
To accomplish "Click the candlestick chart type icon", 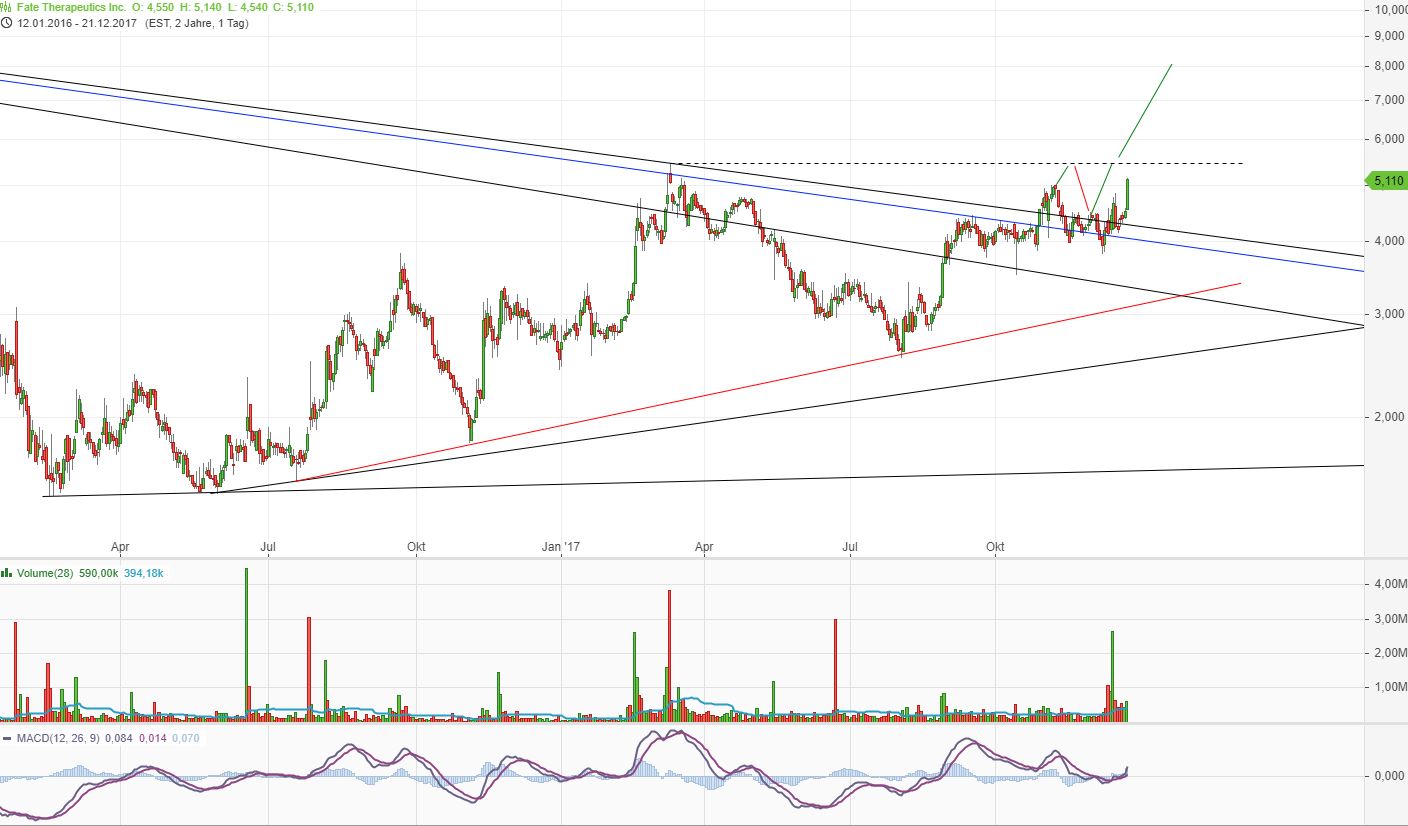I will click(x=7, y=9).
